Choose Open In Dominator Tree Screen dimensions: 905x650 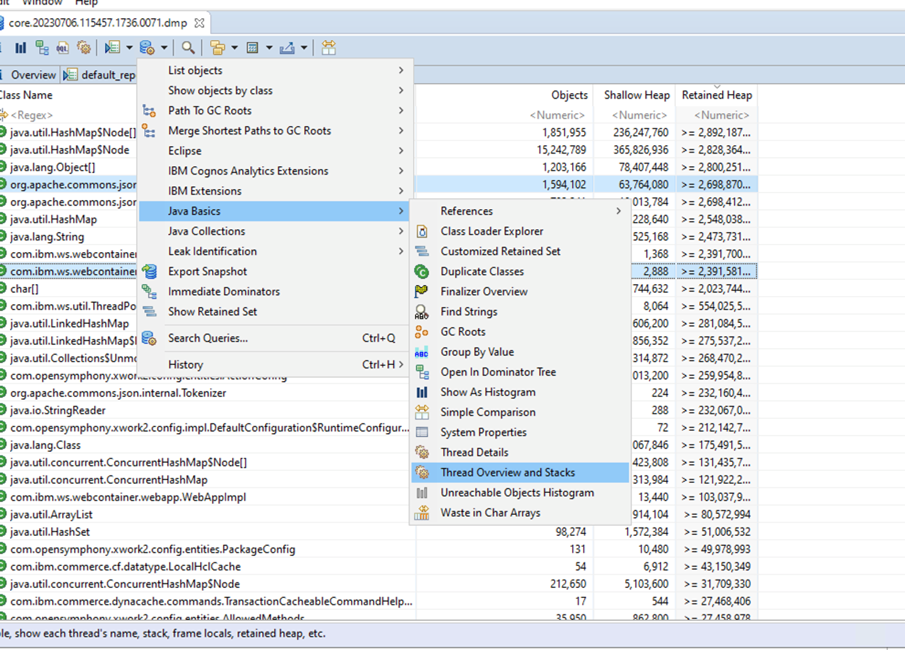click(497, 372)
